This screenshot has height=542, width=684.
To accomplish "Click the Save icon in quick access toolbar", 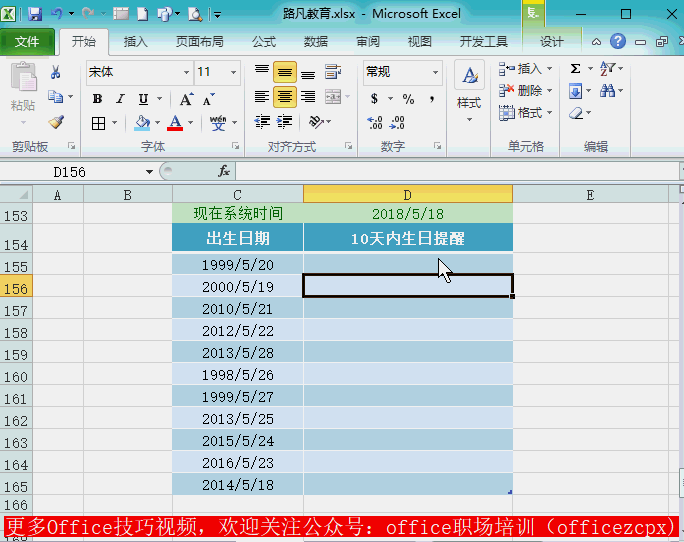I will point(35,14).
